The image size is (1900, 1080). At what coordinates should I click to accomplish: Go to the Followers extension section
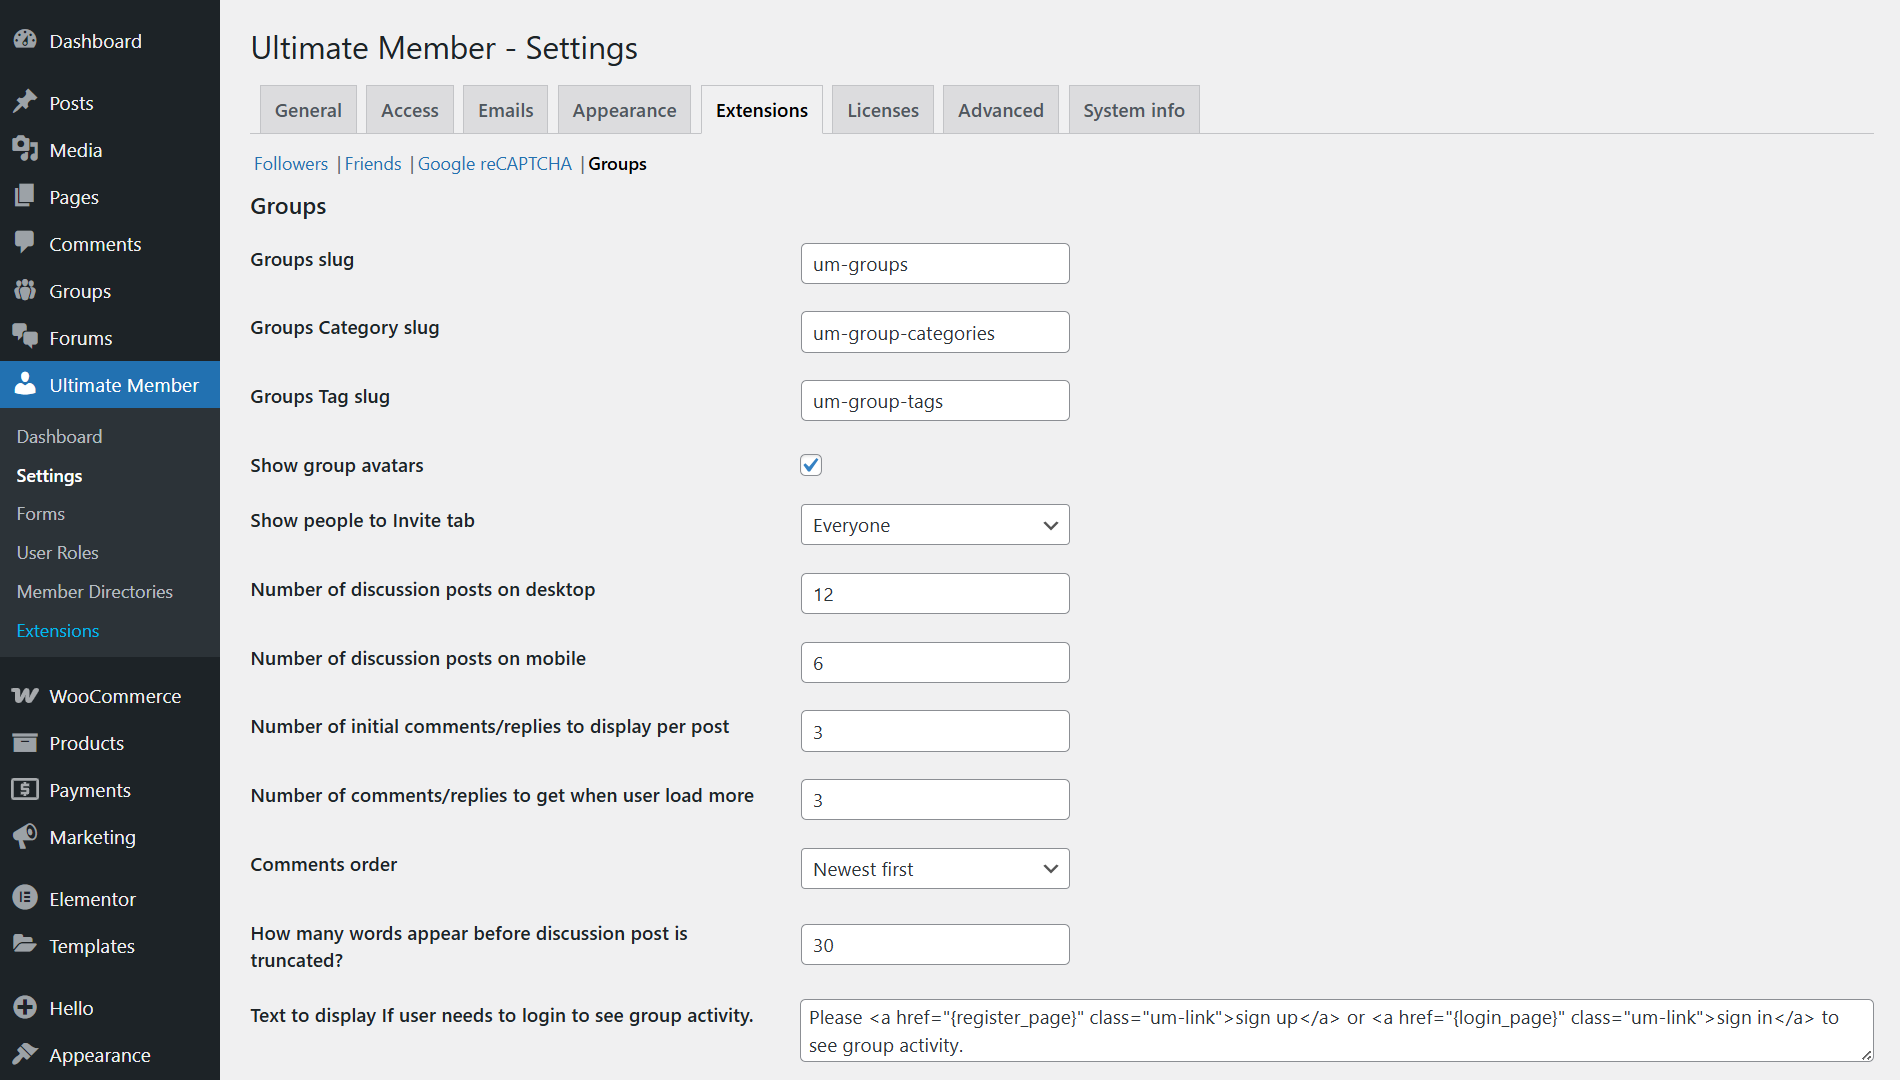coord(291,164)
